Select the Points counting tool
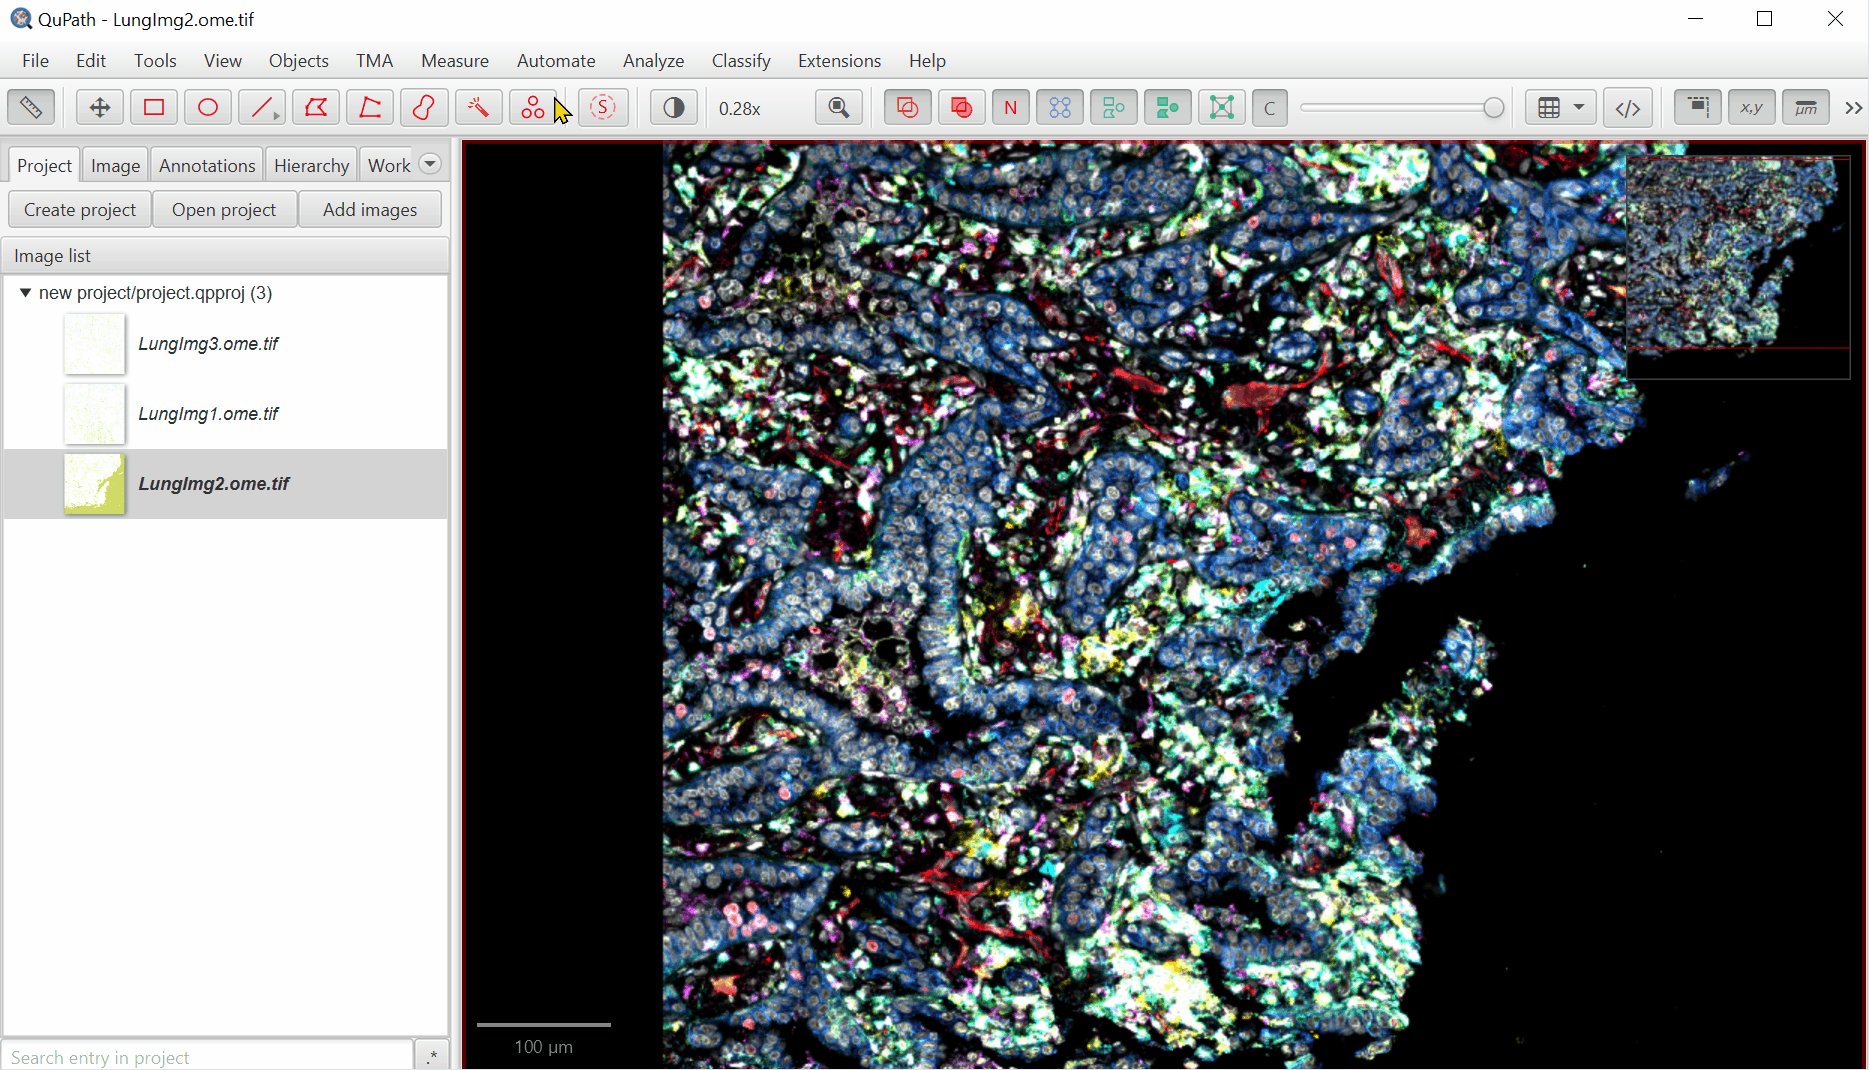 click(x=533, y=107)
